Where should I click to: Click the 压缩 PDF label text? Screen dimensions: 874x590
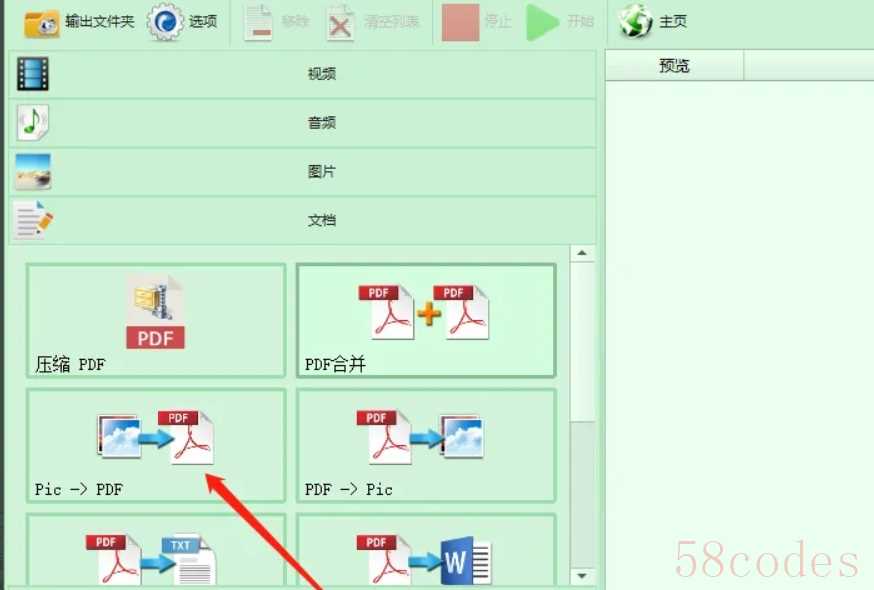(70, 364)
